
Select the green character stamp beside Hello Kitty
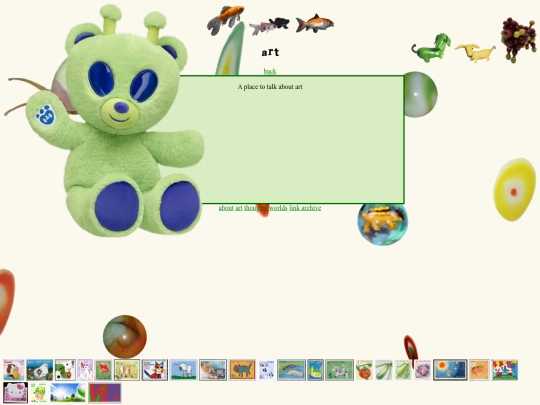(39, 392)
